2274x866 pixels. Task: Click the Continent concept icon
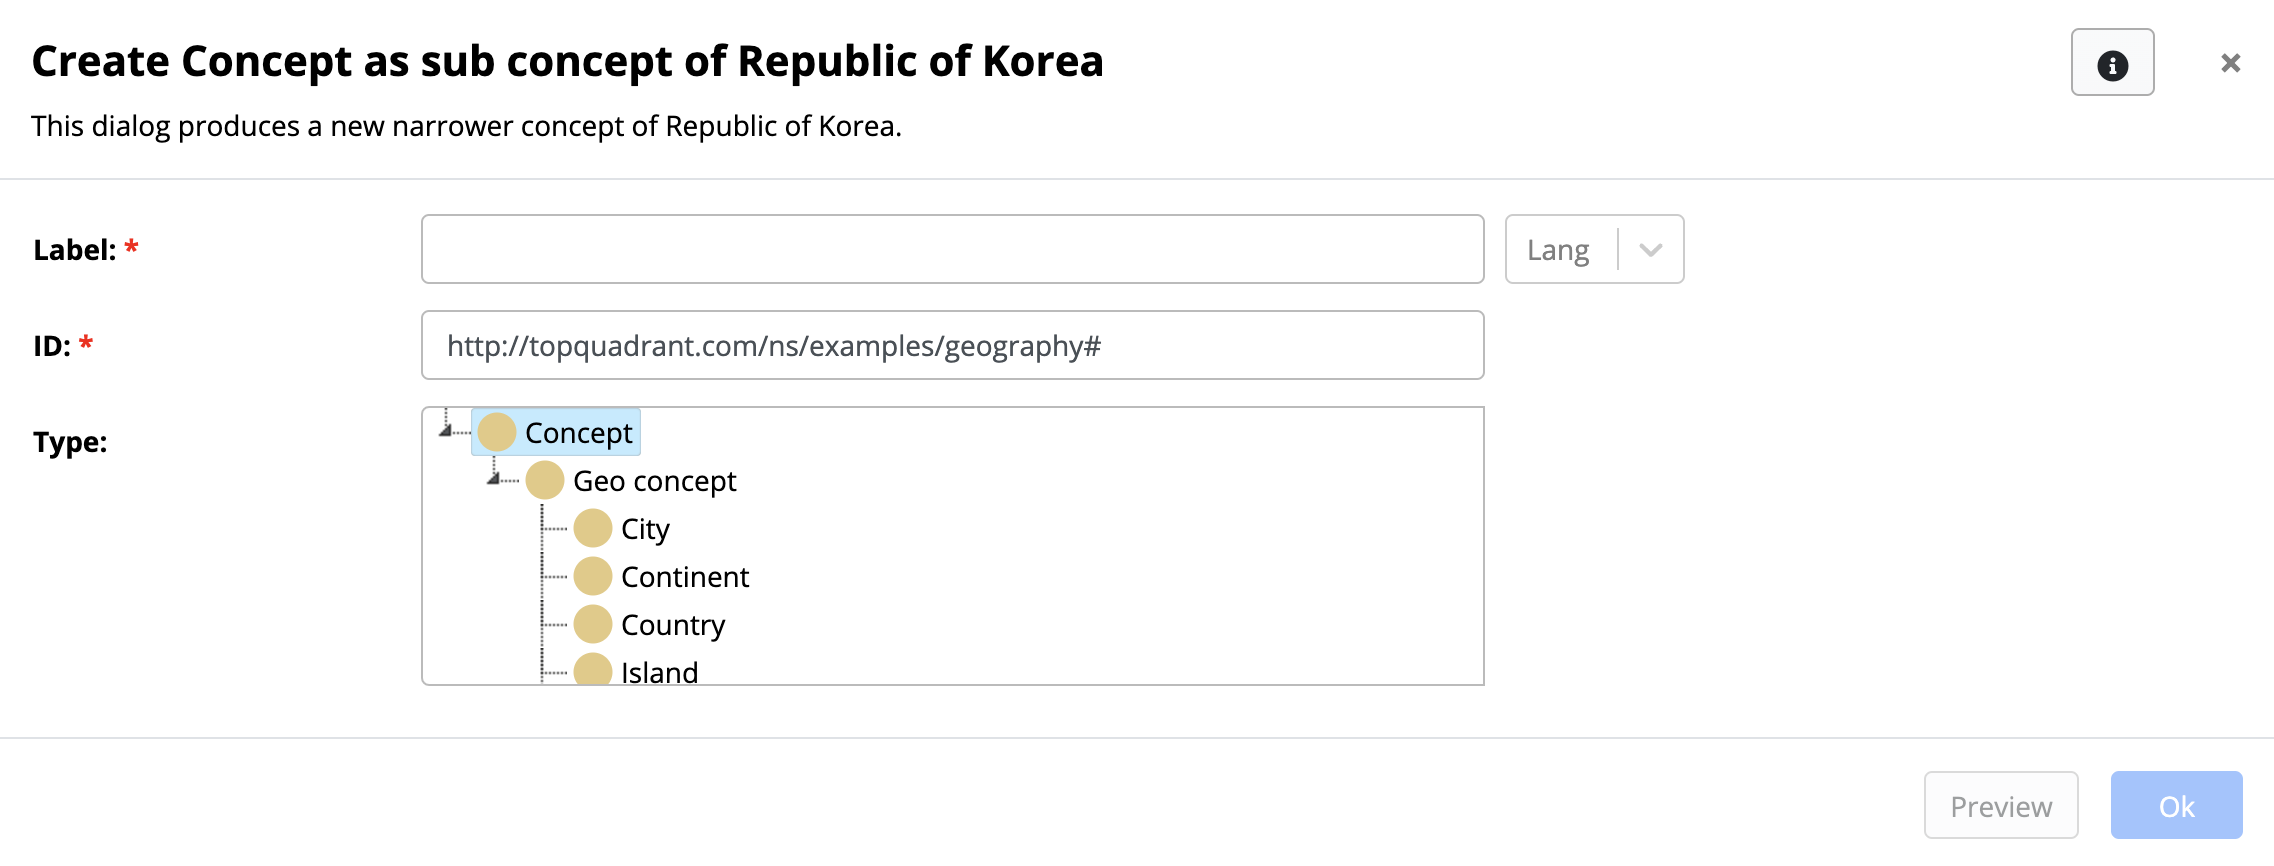click(x=594, y=576)
